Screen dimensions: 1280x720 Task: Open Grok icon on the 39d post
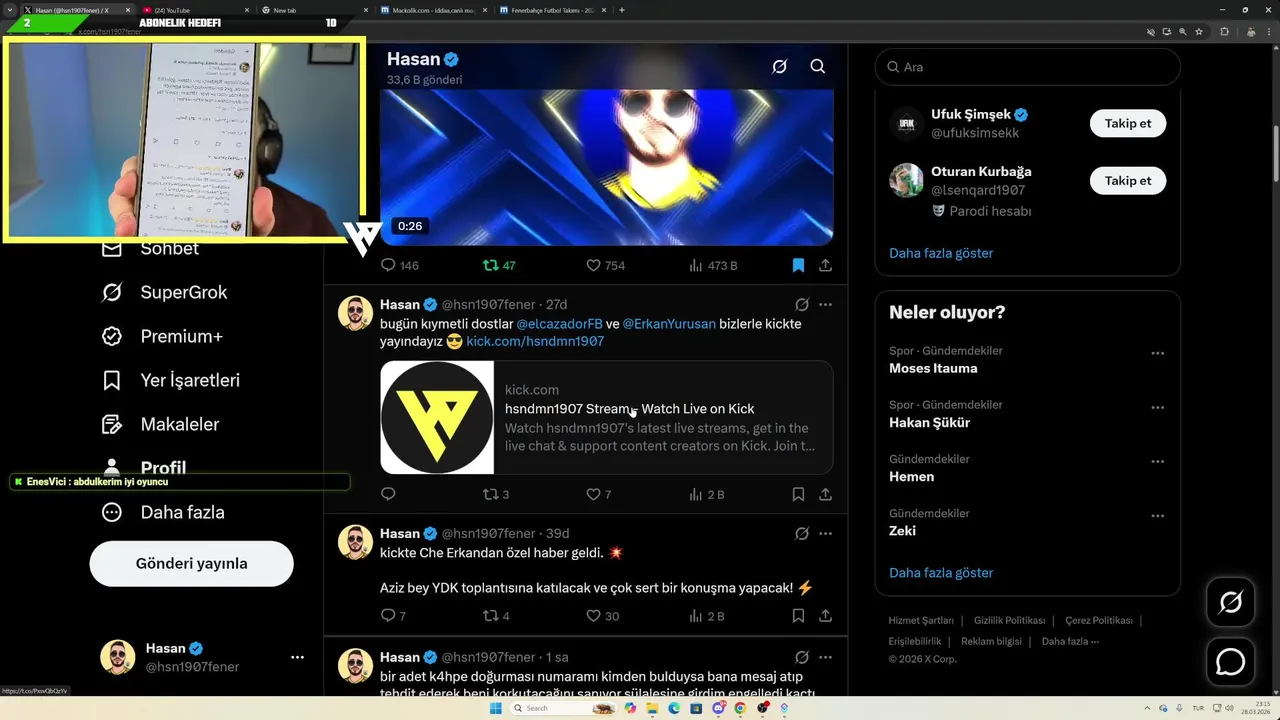point(802,533)
